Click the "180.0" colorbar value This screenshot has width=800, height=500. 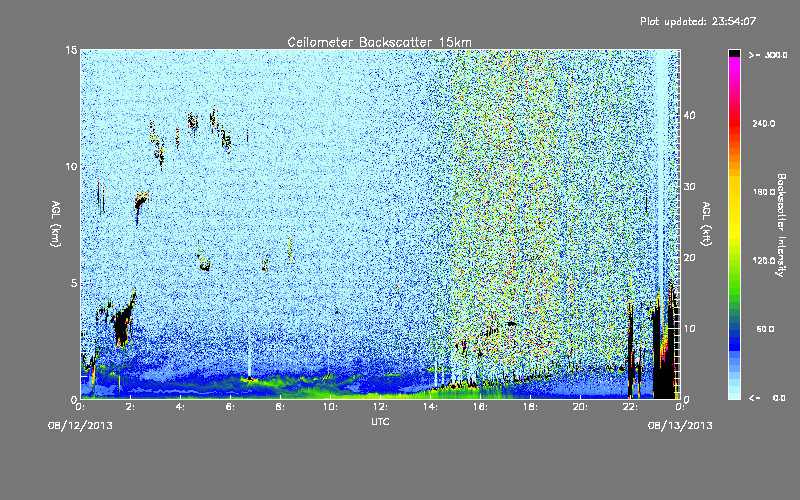pyautogui.click(x=764, y=192)
